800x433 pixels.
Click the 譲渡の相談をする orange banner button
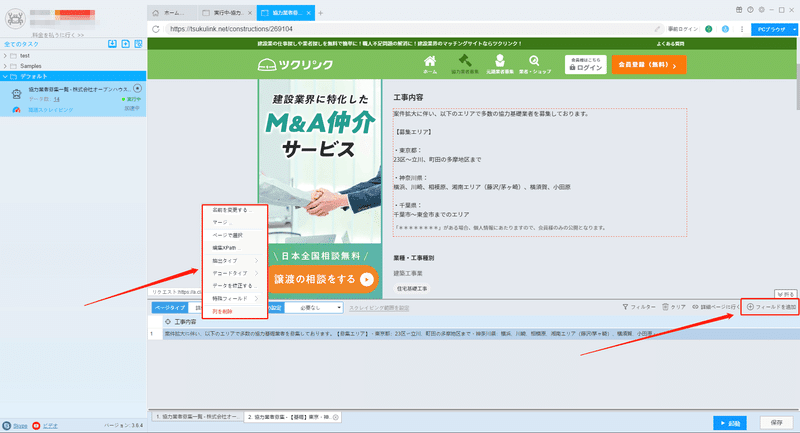pyautogui.click(x=322, y=279)
